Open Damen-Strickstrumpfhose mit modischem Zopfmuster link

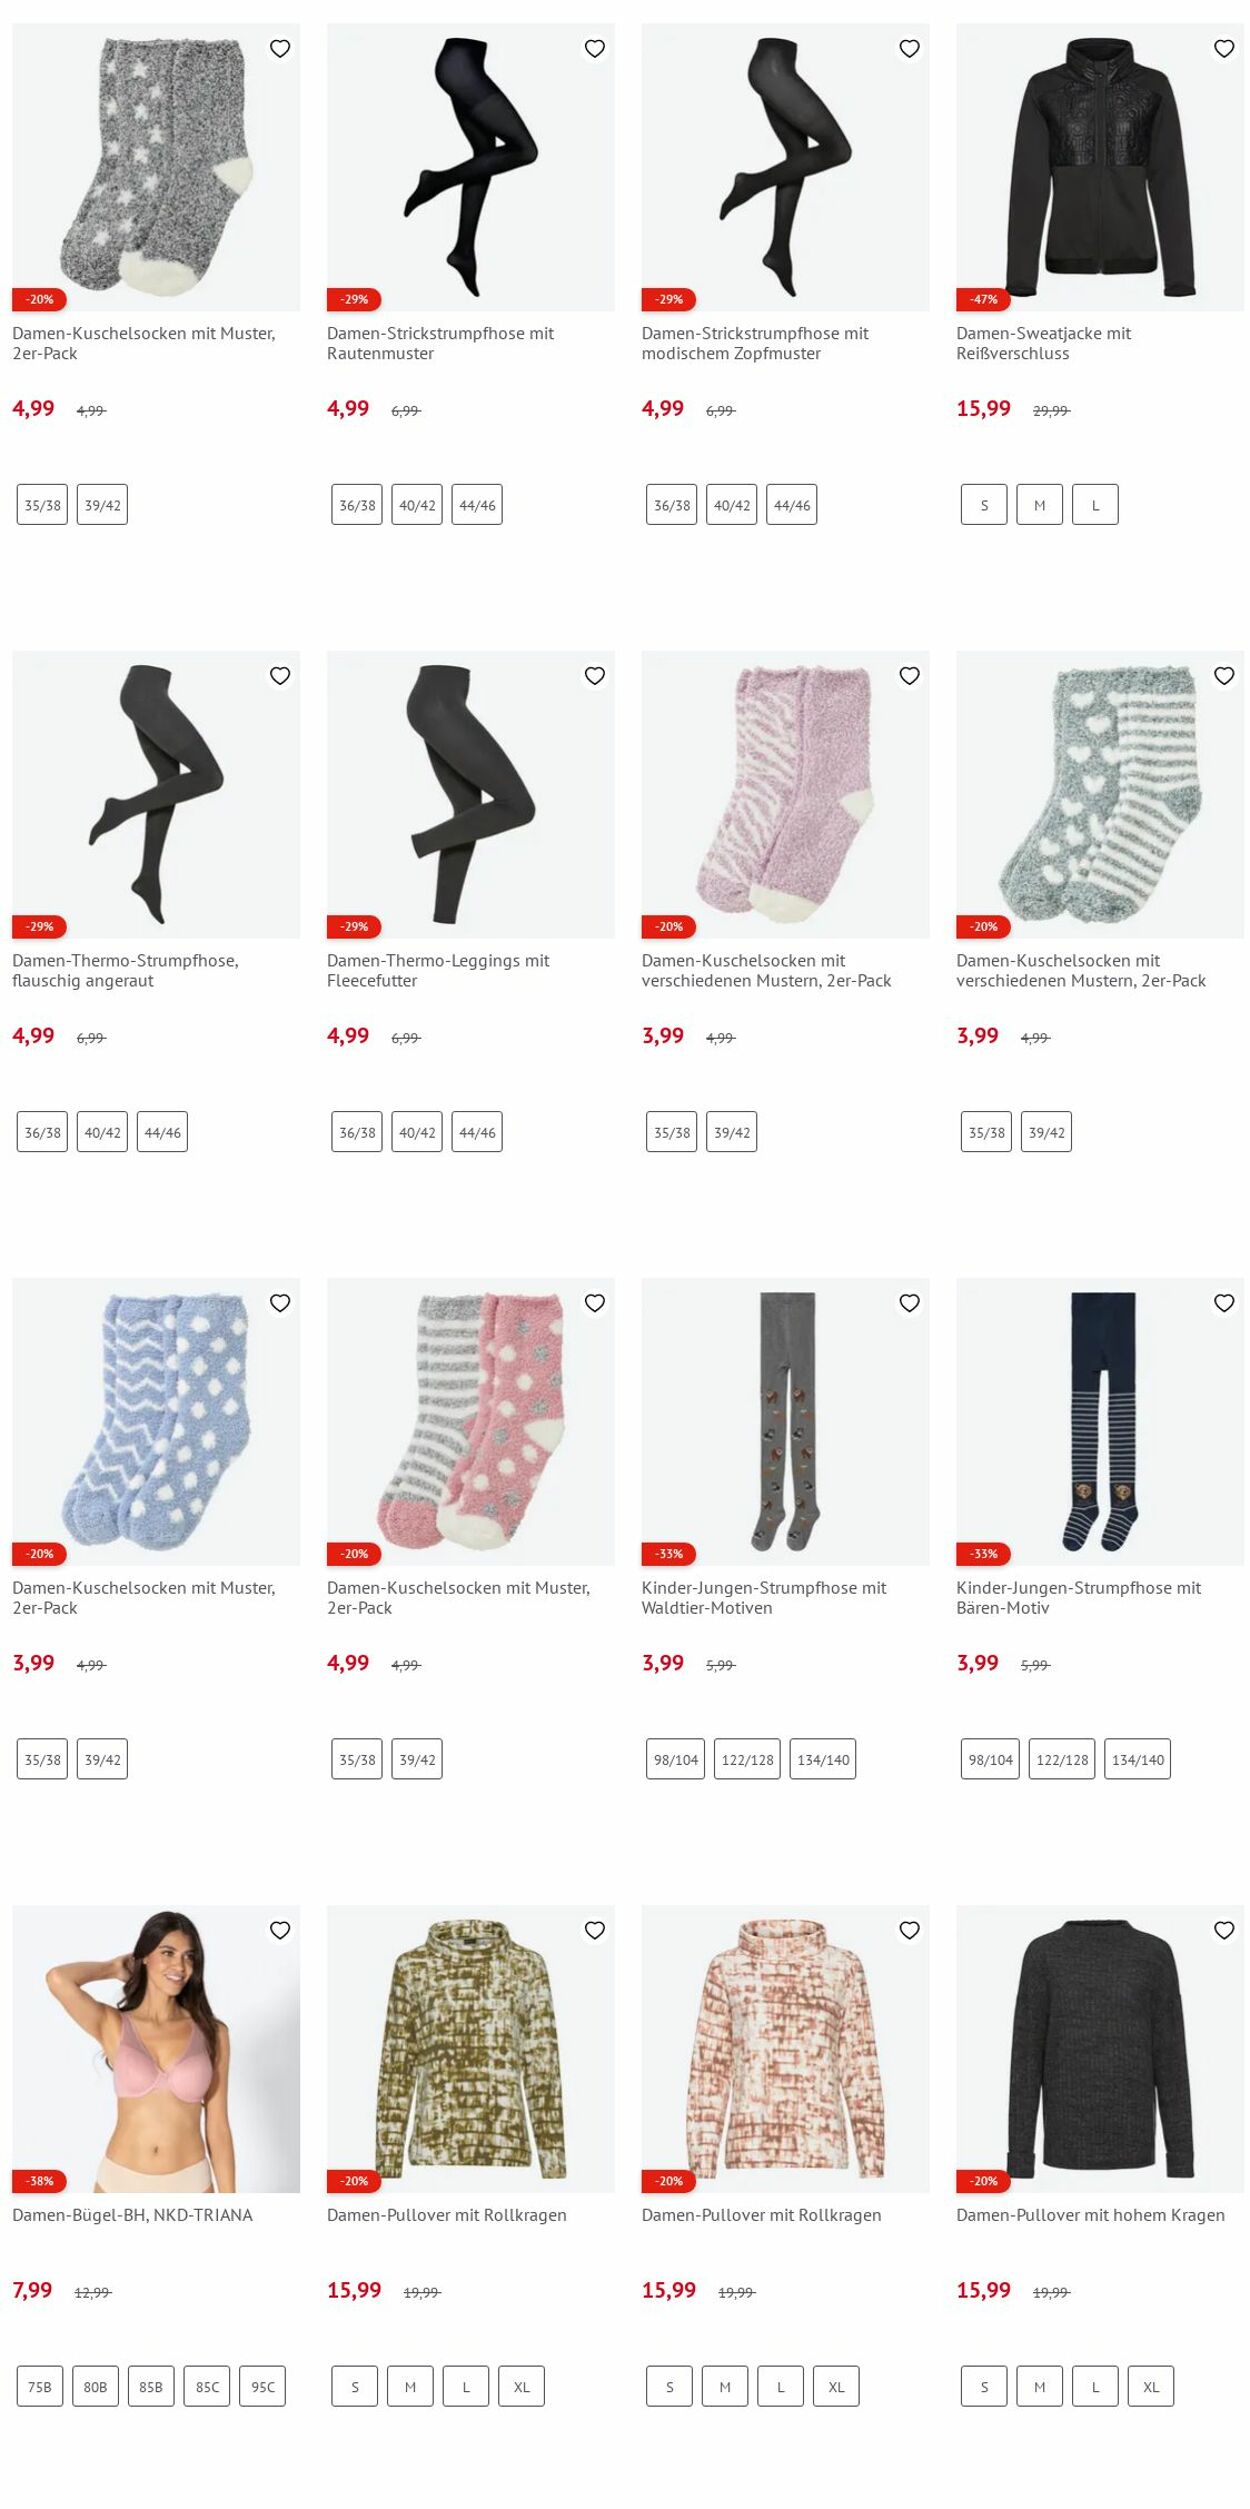[755, 343]
